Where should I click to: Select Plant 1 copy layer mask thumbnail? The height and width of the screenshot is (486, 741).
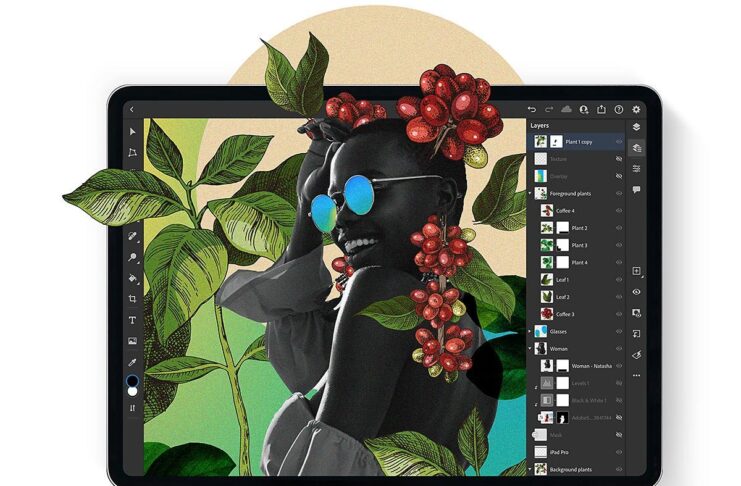pos(557,142)
